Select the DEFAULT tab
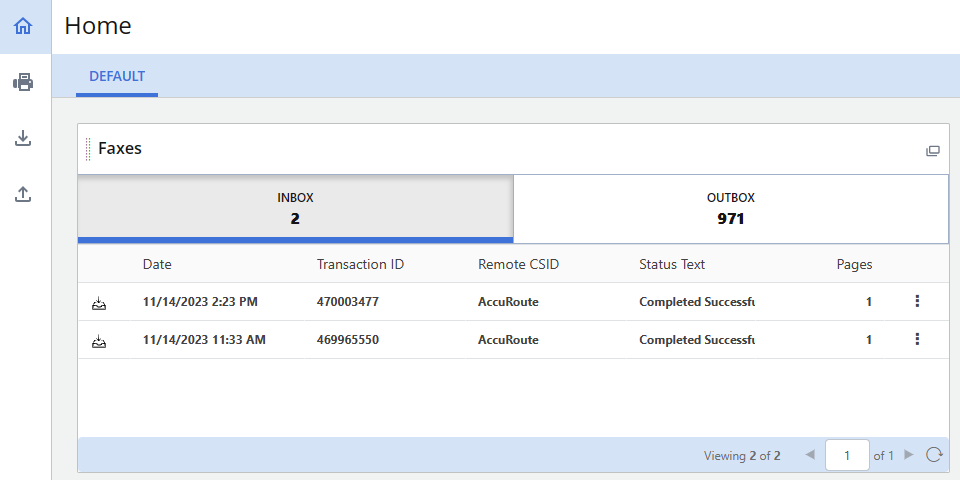The height and width of the screenshot is (480, 960). [x=117, y=77]
